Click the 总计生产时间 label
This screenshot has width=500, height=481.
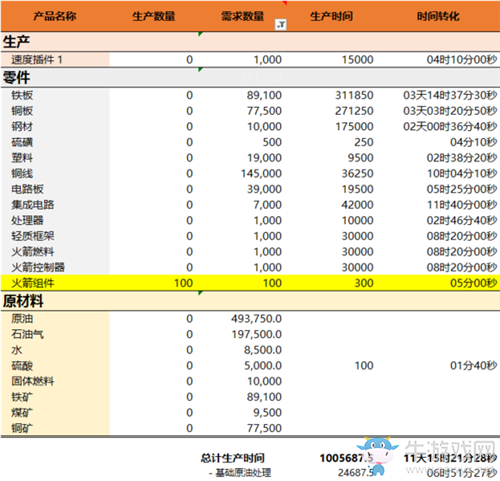click(x=232, y=458)
